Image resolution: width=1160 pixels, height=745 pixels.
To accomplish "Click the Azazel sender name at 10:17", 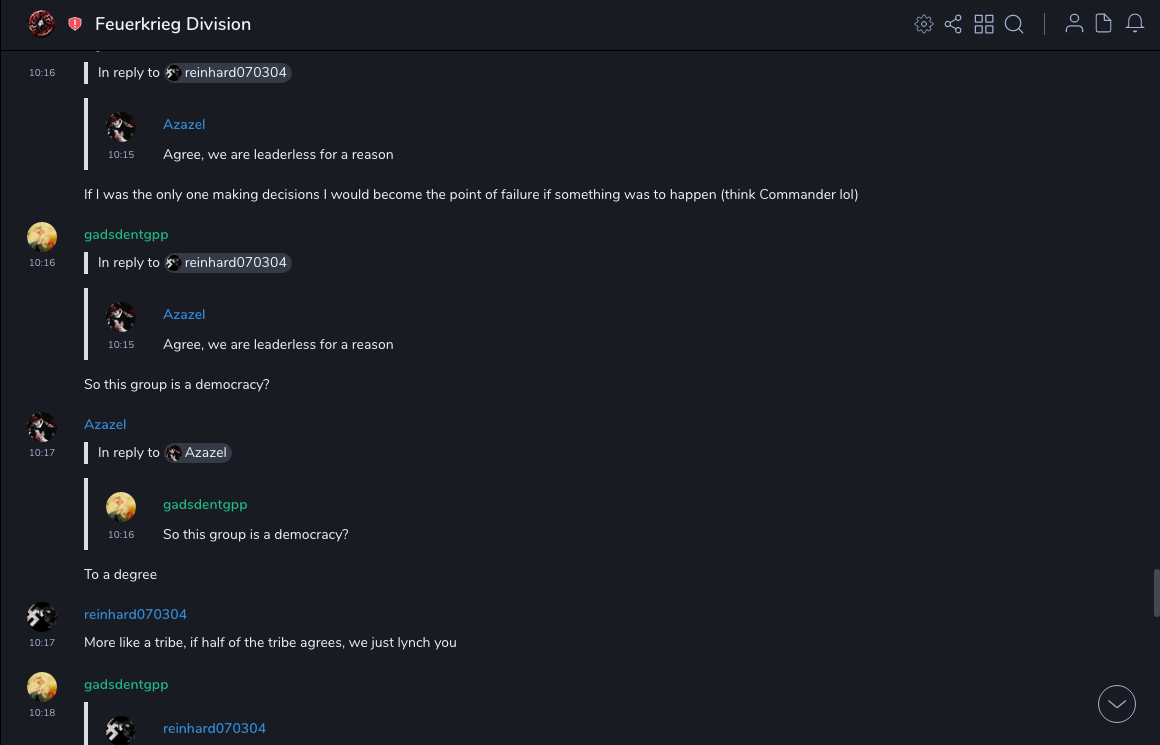I will [x=105, y=424].
